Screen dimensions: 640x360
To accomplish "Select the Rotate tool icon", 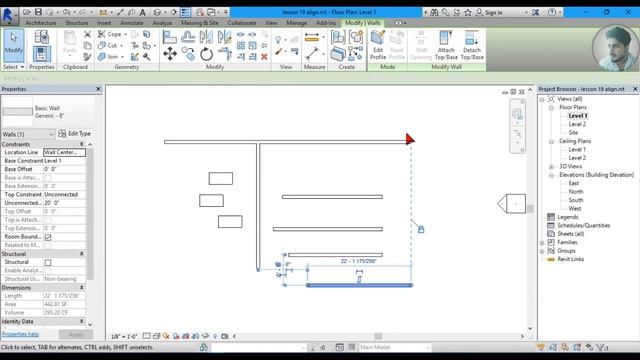I will 207,53.
